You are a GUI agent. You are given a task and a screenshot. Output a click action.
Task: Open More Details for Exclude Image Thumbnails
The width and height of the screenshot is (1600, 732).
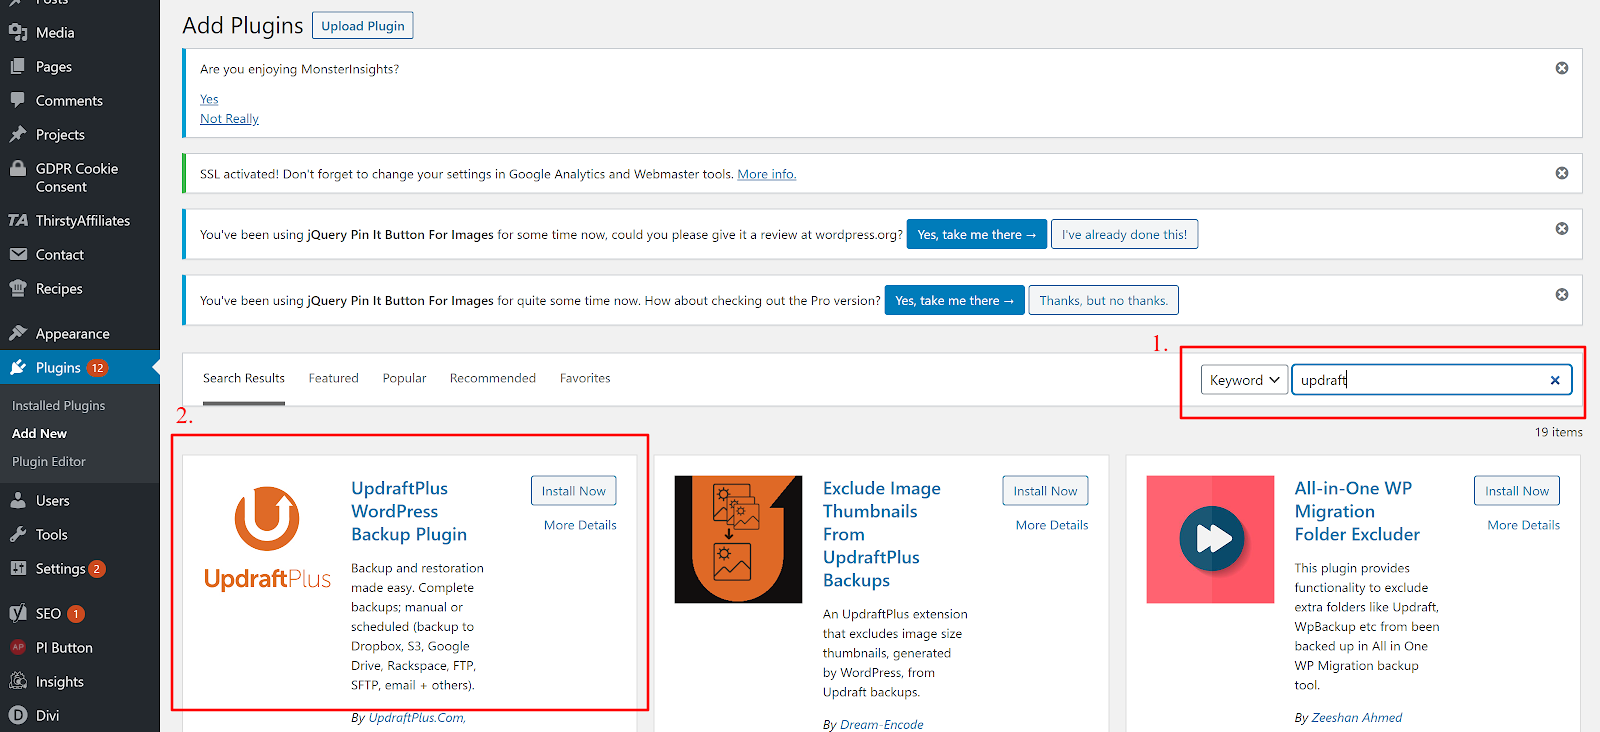[x=1052, y=525]
